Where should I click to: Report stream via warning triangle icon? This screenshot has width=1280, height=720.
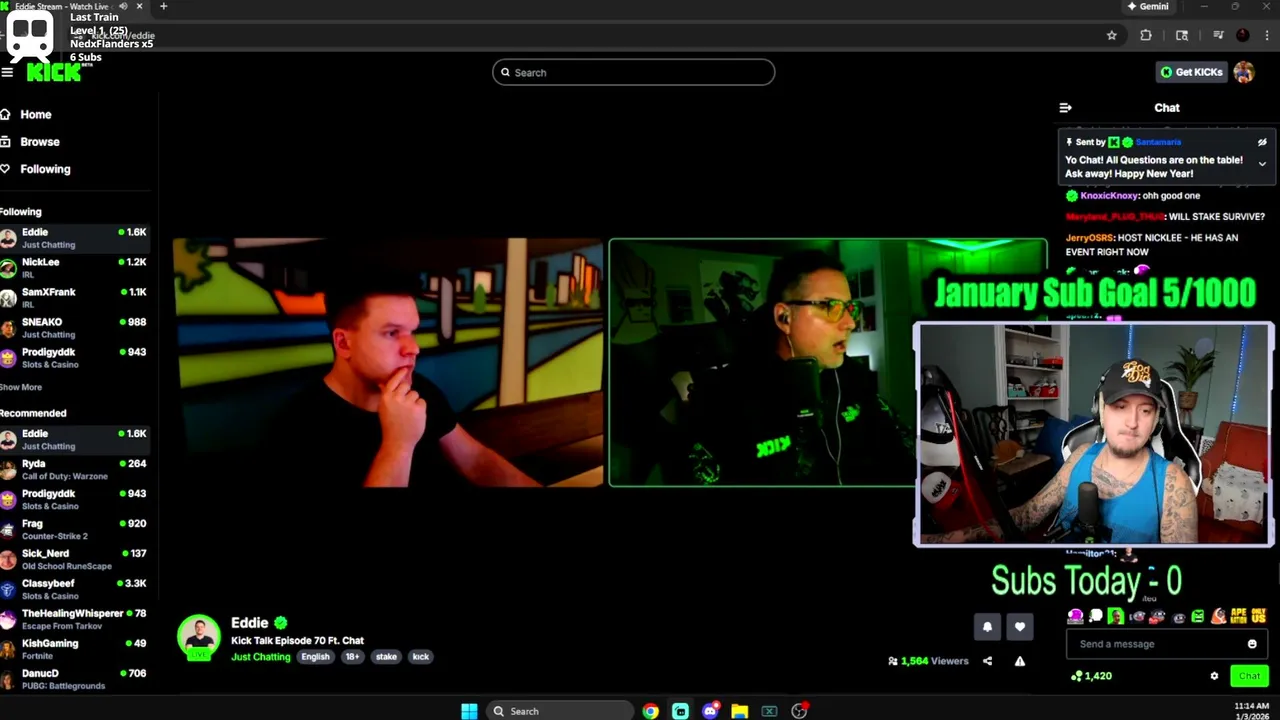(1019, 661)
